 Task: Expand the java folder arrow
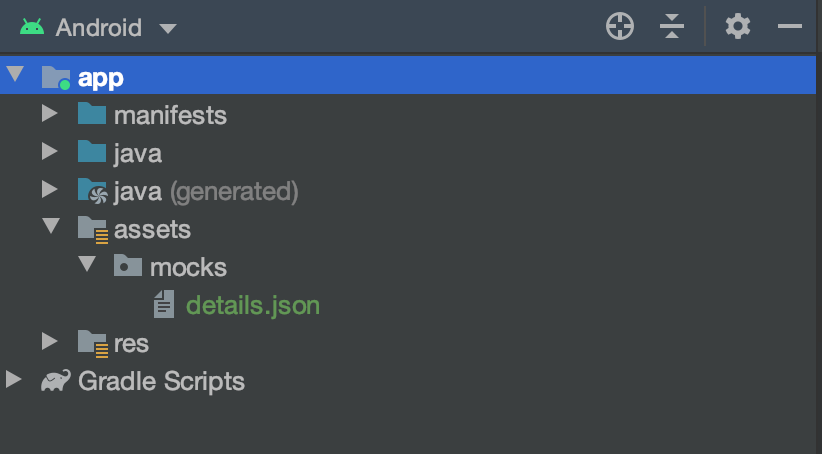[x=50, y=153]
